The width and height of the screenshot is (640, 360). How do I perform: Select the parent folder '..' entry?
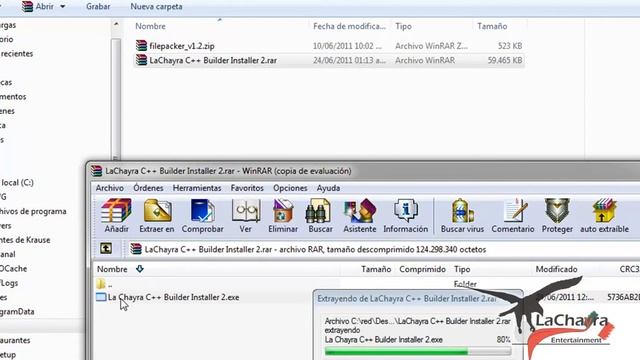[105, 284]
